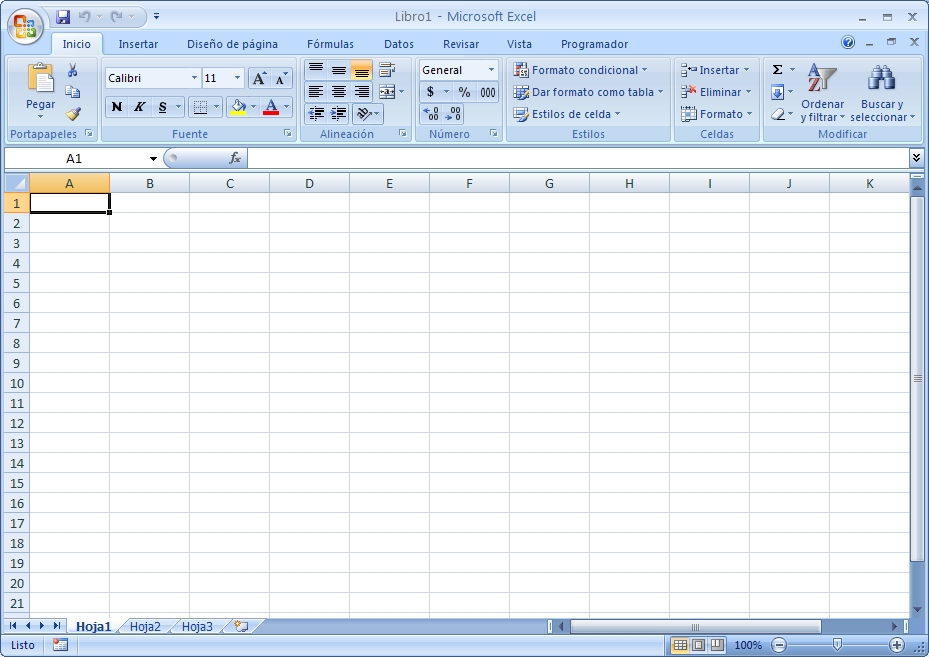Viewport: 929px width, 657px height.
Task: Toggle bottom vertical alignment
Action: 361,70
